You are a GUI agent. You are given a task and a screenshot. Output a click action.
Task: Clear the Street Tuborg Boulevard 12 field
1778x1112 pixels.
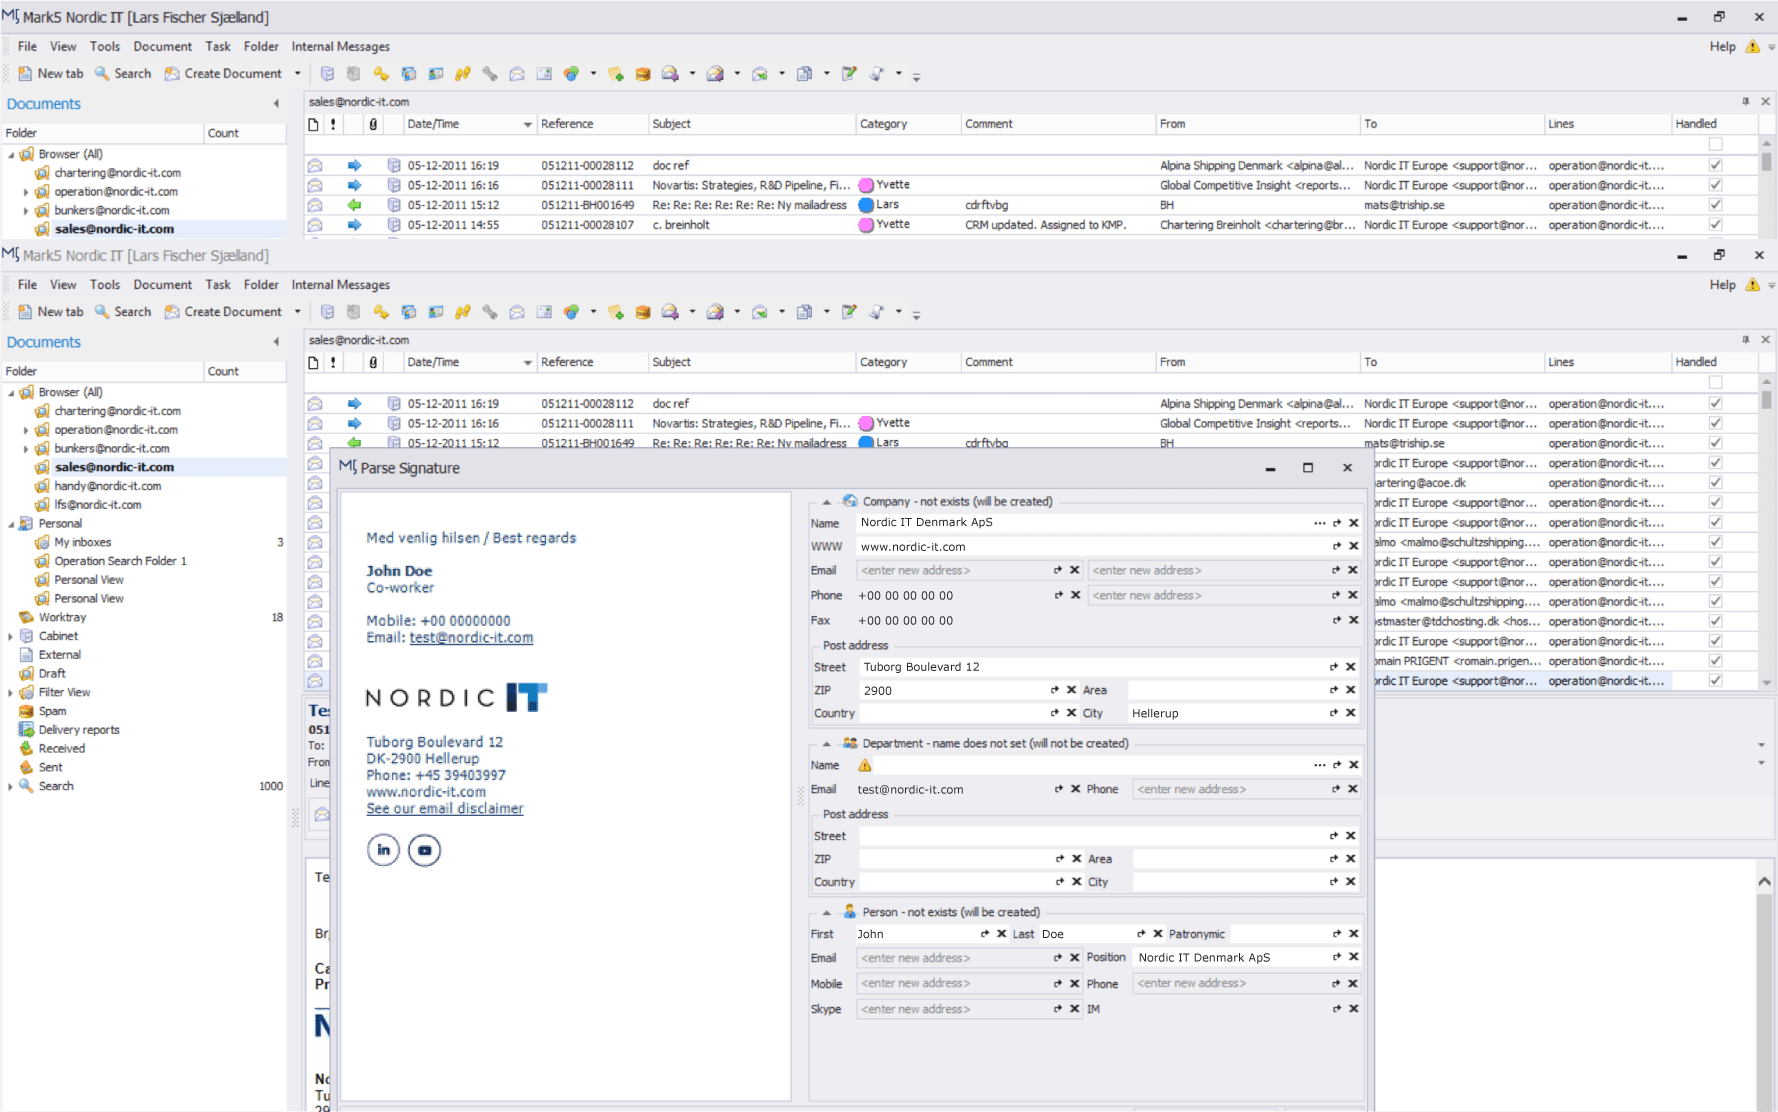(1350, 667)
